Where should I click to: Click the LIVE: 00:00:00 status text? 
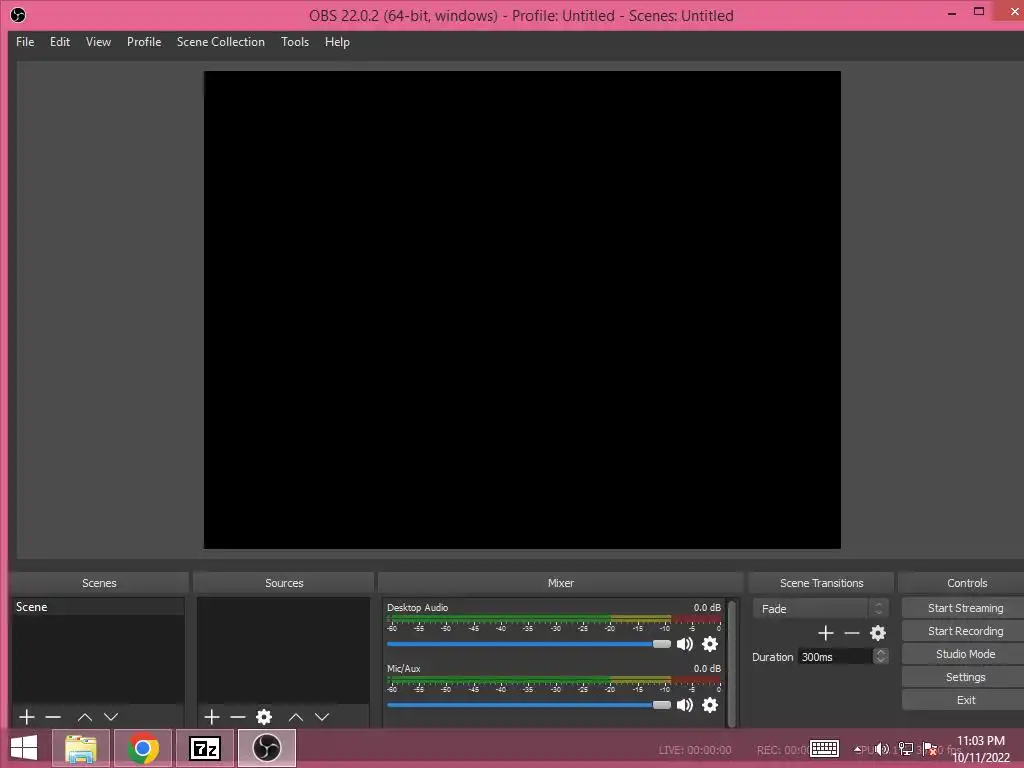point(695,750)
